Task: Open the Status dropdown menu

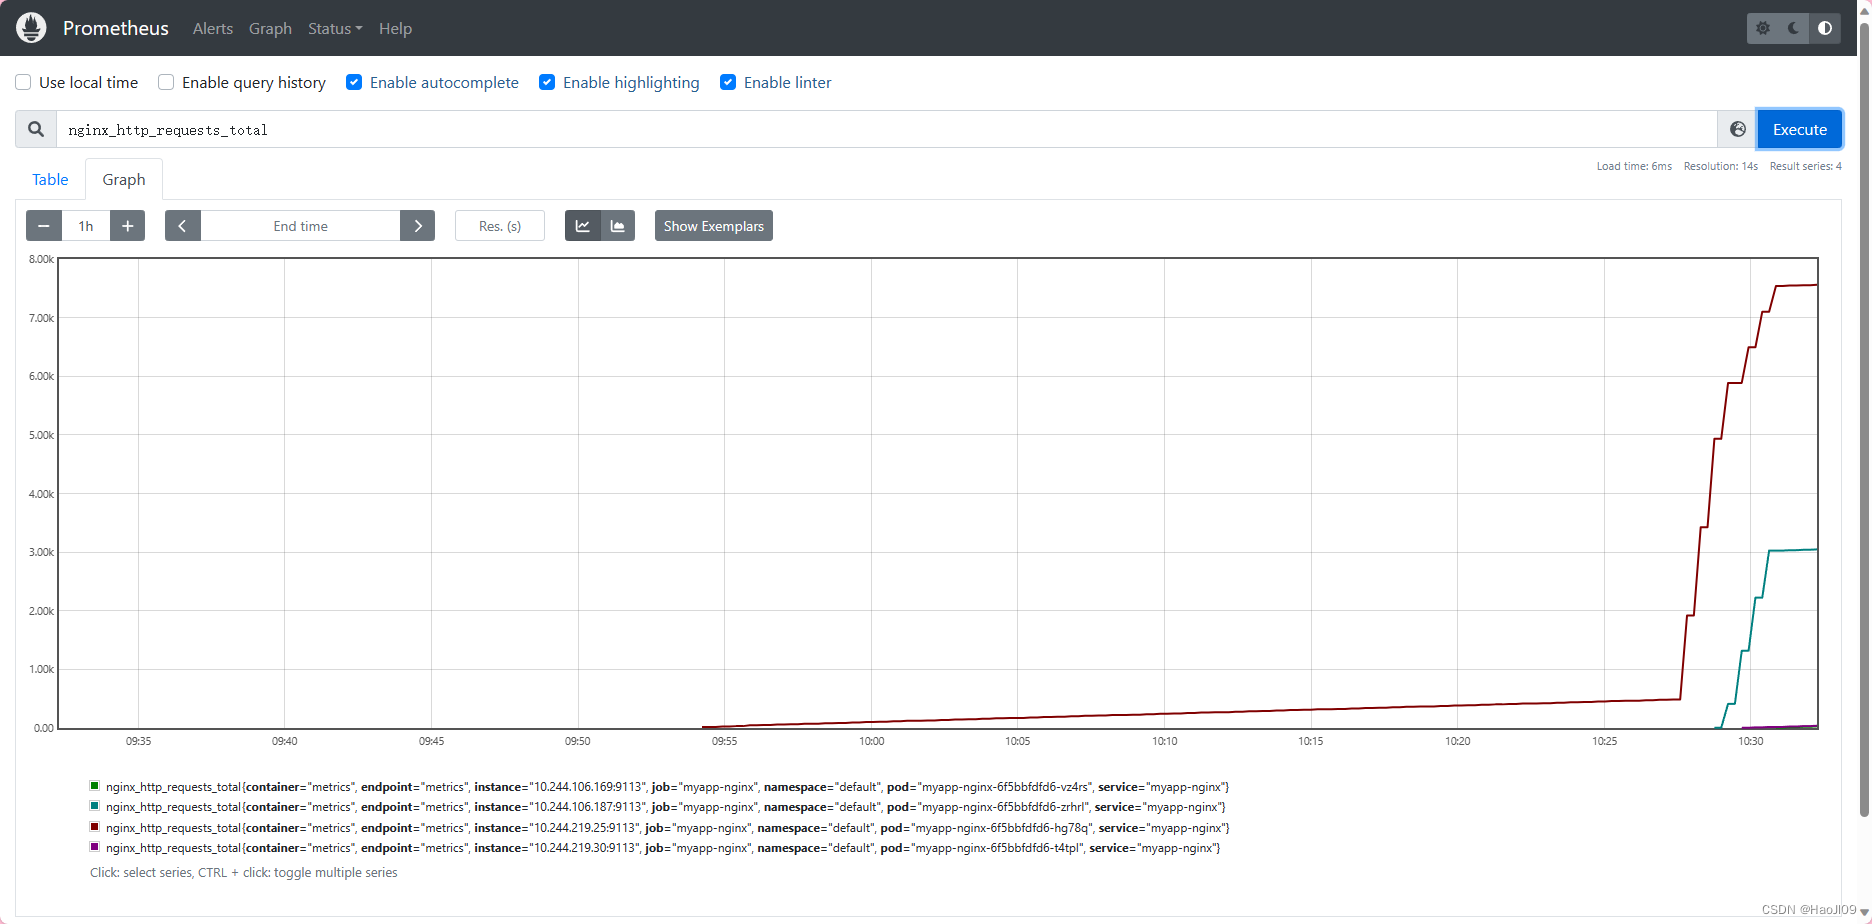Action: tap(335, 28)
